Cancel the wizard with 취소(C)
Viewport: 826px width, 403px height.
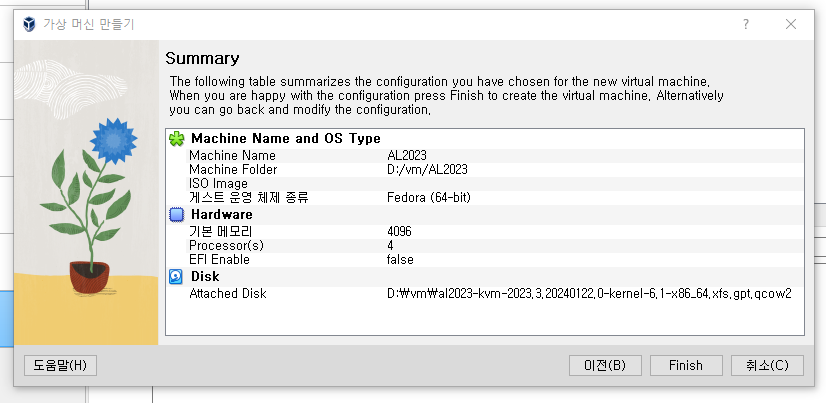767,365
